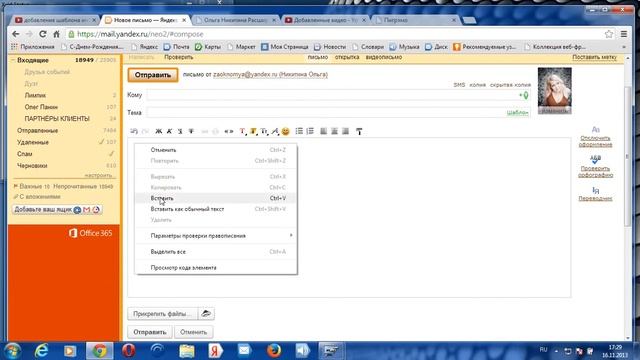Screen dimensions: 640x360
Task: Open the Олег Панин folder
Action: coord(41,107)
